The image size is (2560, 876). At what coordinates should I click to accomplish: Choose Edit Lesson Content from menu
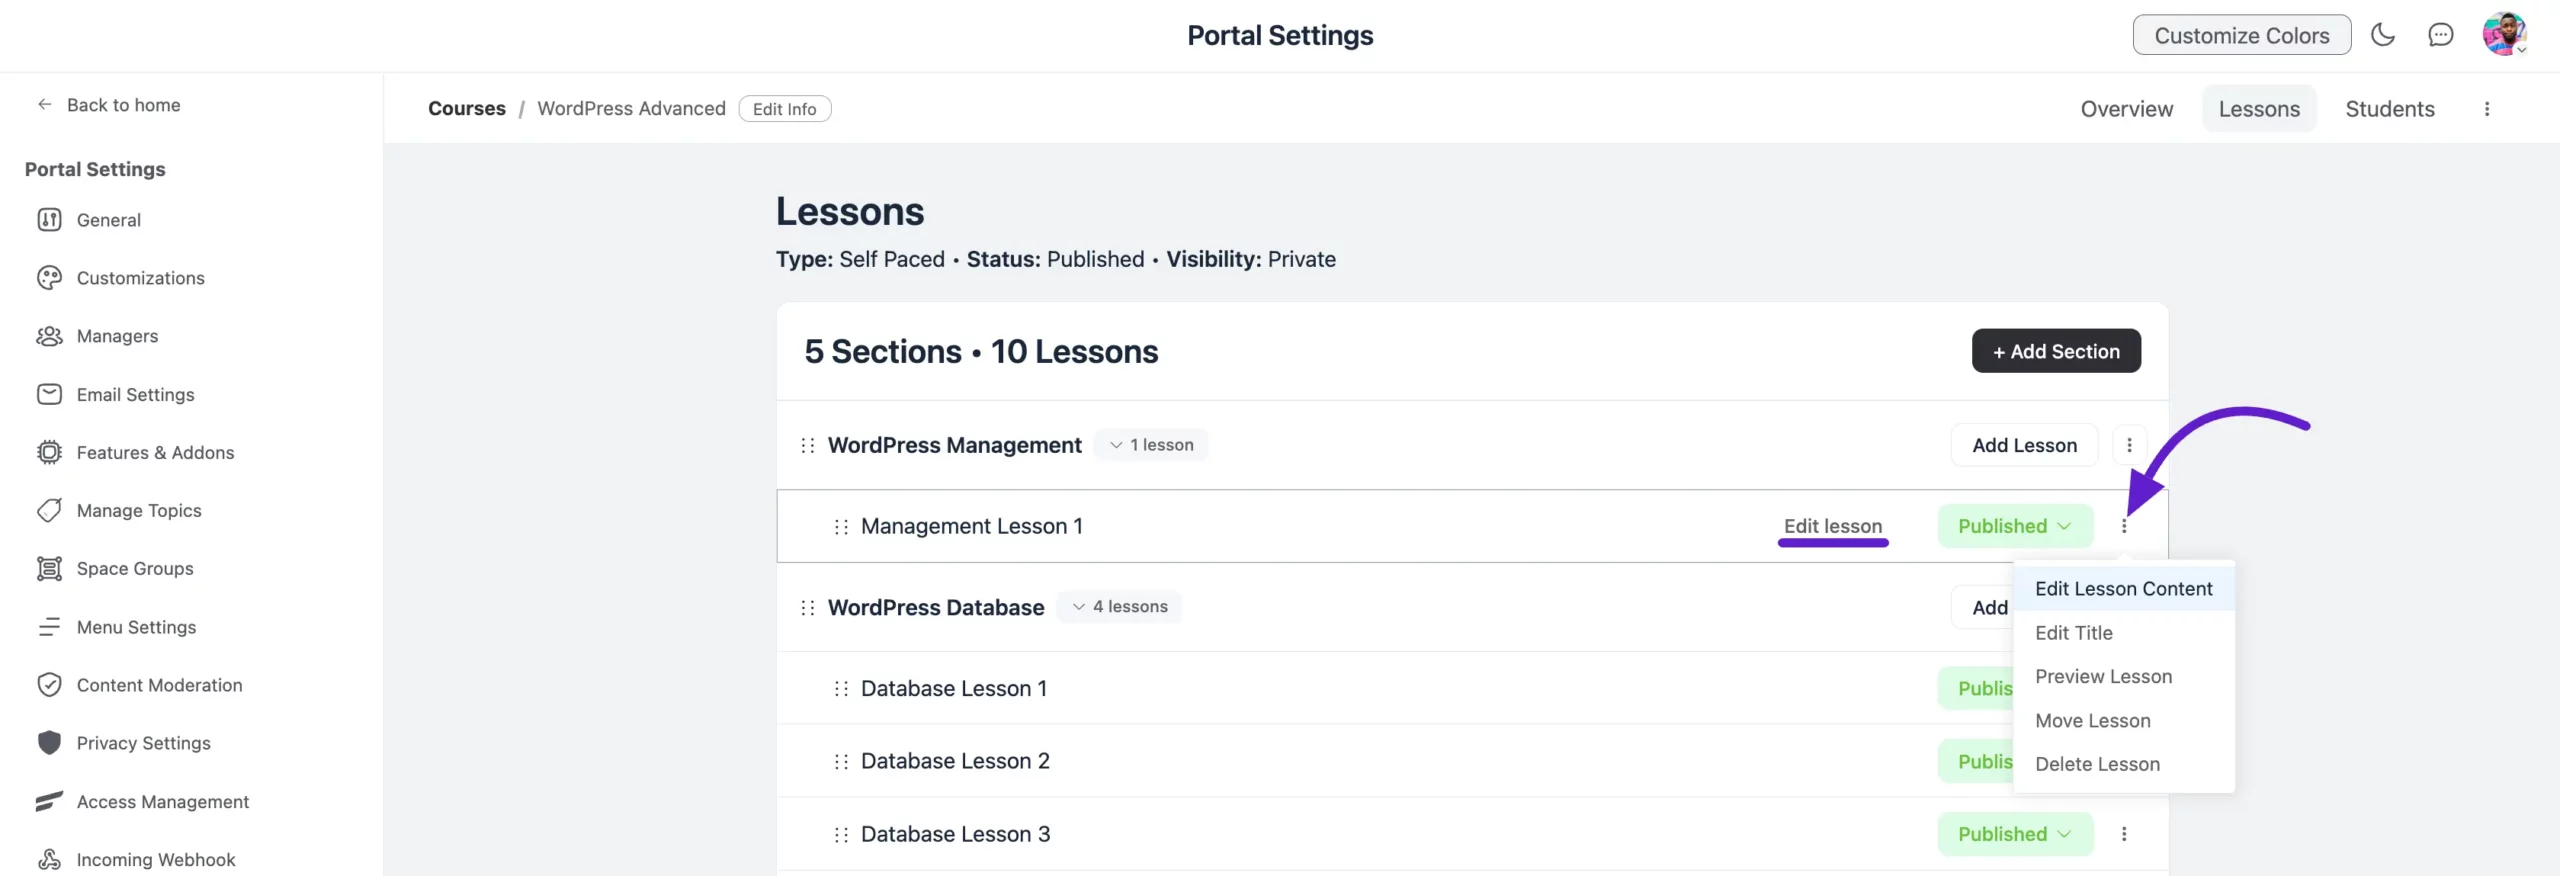click(2123, 589)
